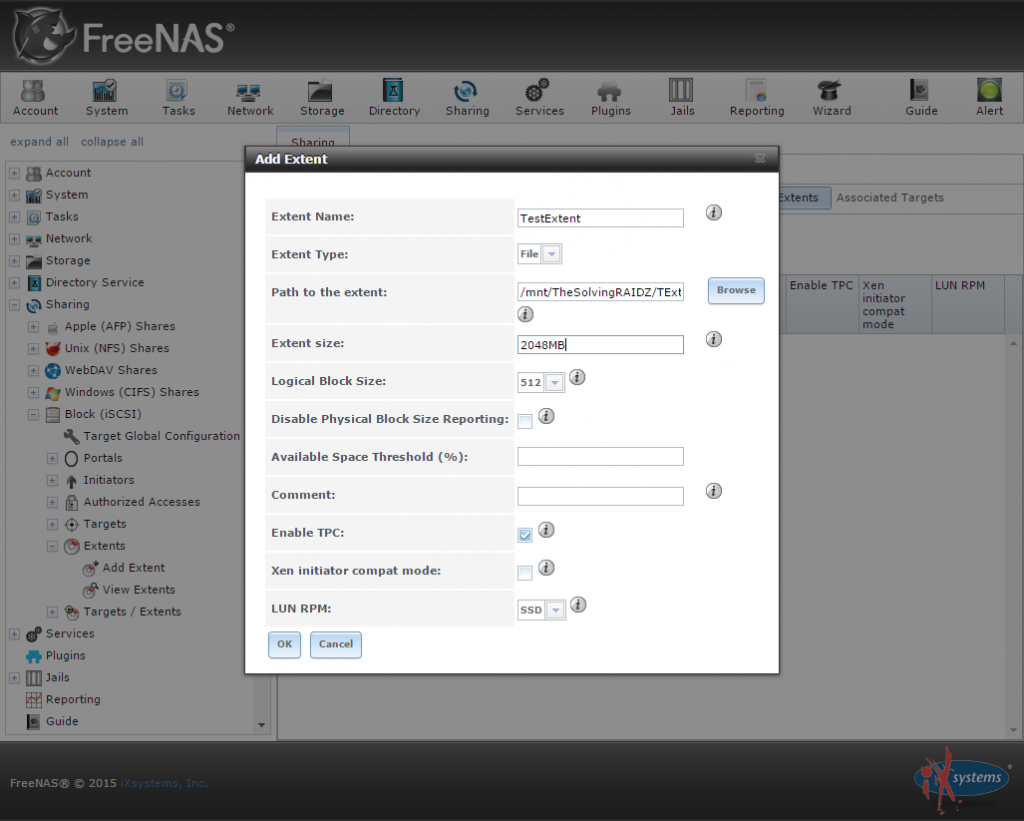Screen dimensions: 1024x821
Task: Launch the Wizard from the top toolbar
Action: (830, 96)
